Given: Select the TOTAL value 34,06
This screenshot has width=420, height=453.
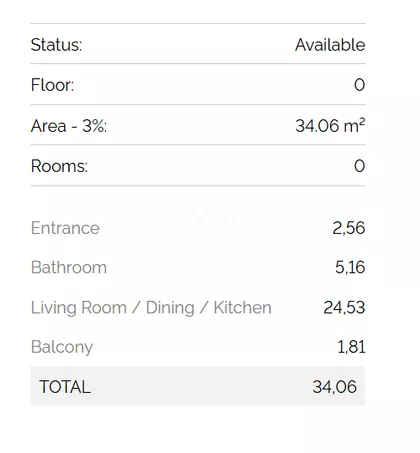Looking at the screenshot, I should click(335, 387).
